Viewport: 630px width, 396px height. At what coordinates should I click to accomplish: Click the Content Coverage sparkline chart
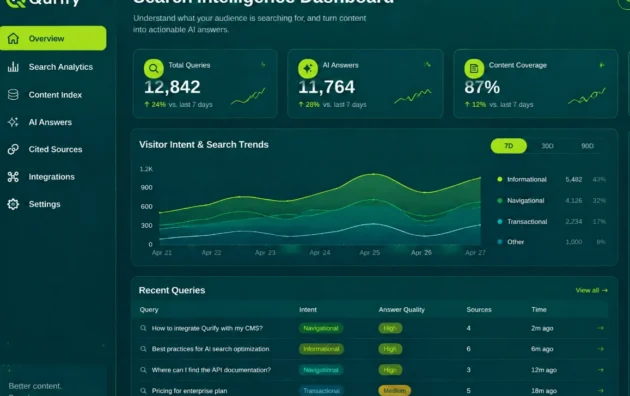pos(587,96)
